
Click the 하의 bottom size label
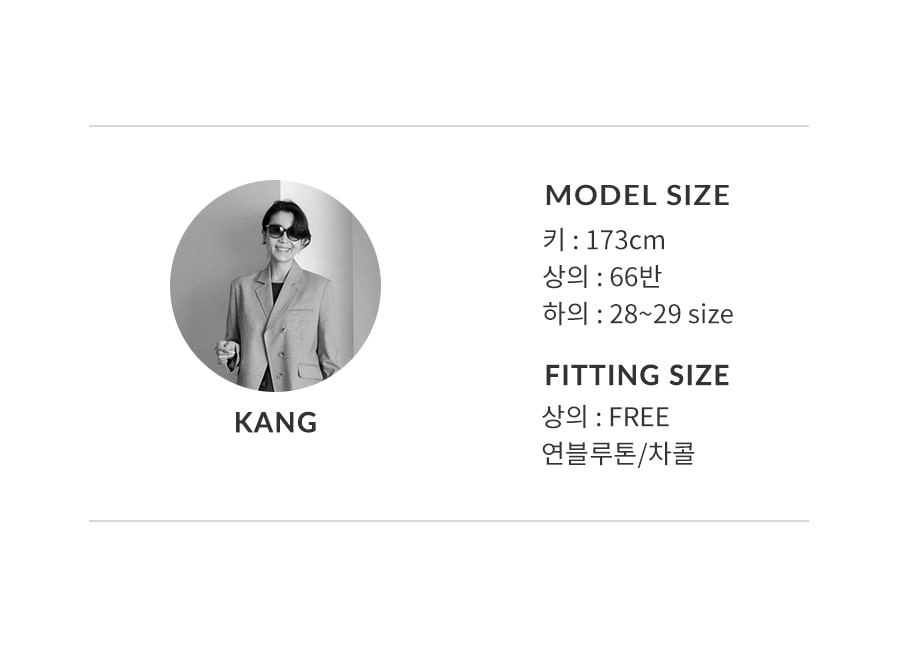click(565, 314)
